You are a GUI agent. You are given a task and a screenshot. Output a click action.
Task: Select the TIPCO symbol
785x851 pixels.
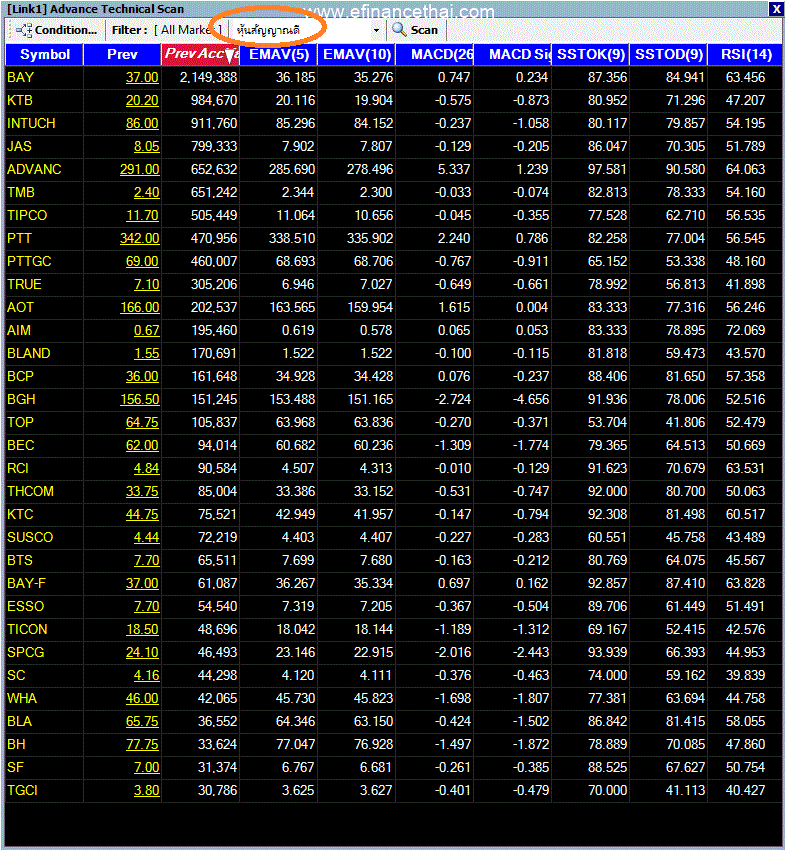[27, 215]
